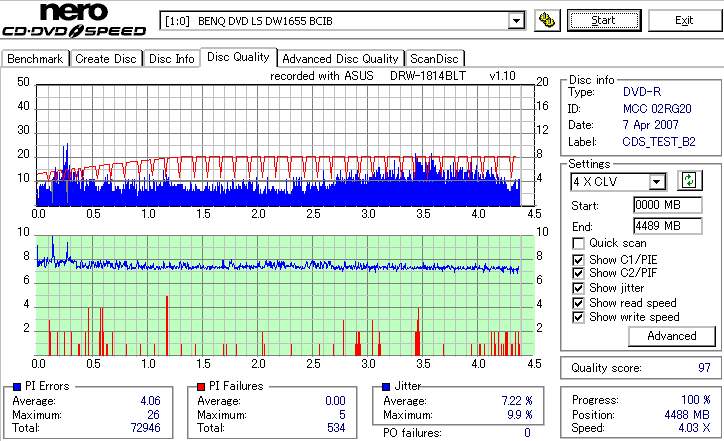
Task: Uncheck Show C1/PIE checkbox
Action: [x=578, y=260]
